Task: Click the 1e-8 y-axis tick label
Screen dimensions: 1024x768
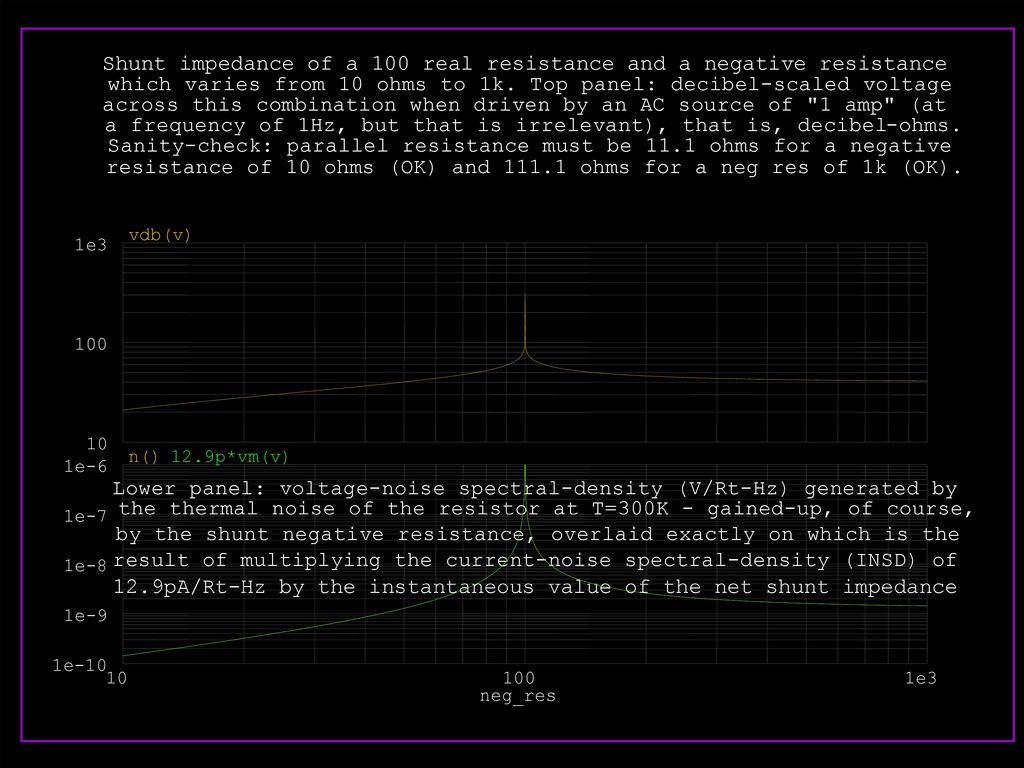Action: [x=86, y=566]
